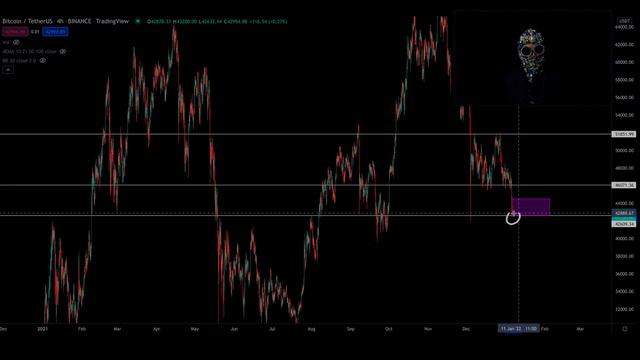This screenshot has width=640, height=360.
Task: Click the 40000.00 price scale label
Action: click(624, 239)
